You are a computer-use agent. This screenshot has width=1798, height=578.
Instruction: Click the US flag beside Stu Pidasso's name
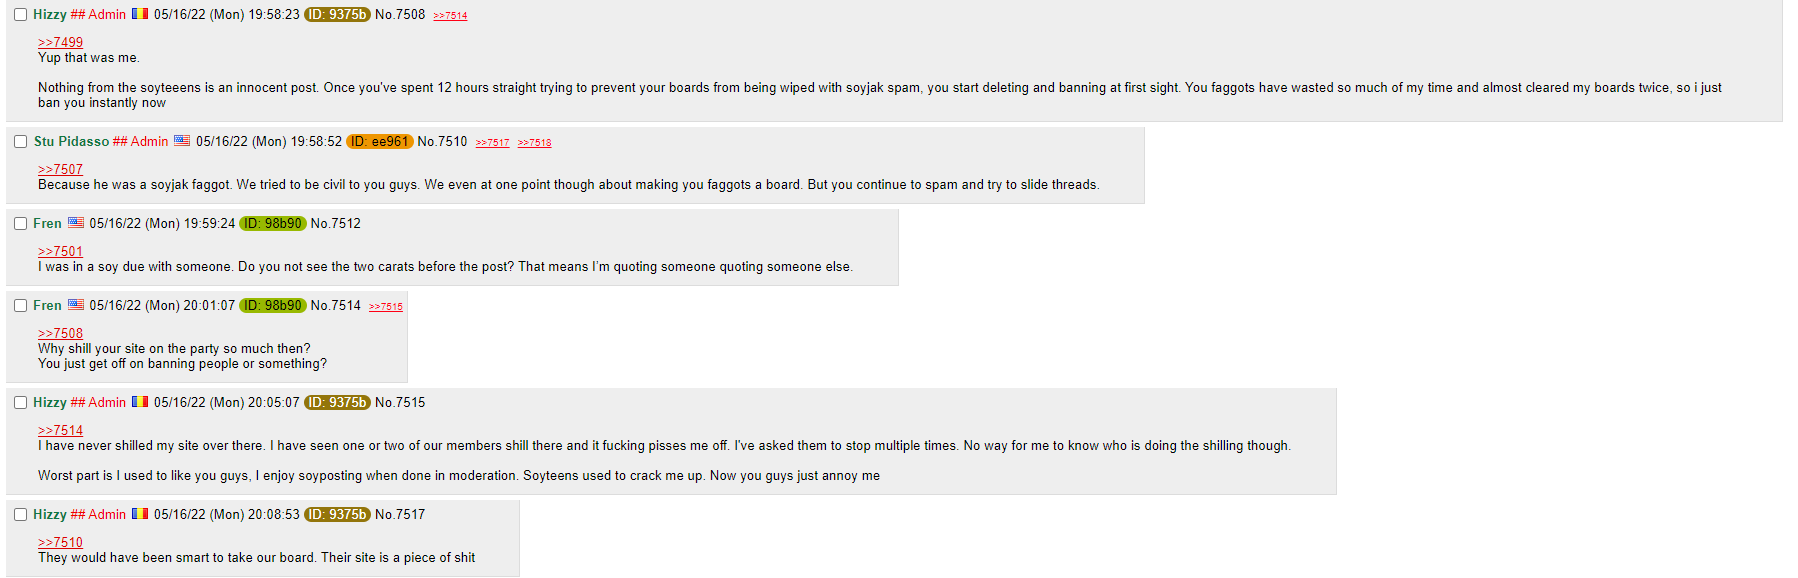click(182, 141)
